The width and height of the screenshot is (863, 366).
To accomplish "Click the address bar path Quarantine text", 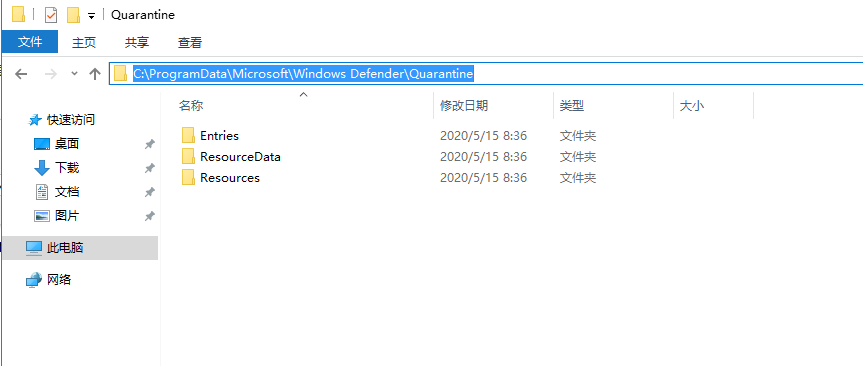I will pos(441,73).
